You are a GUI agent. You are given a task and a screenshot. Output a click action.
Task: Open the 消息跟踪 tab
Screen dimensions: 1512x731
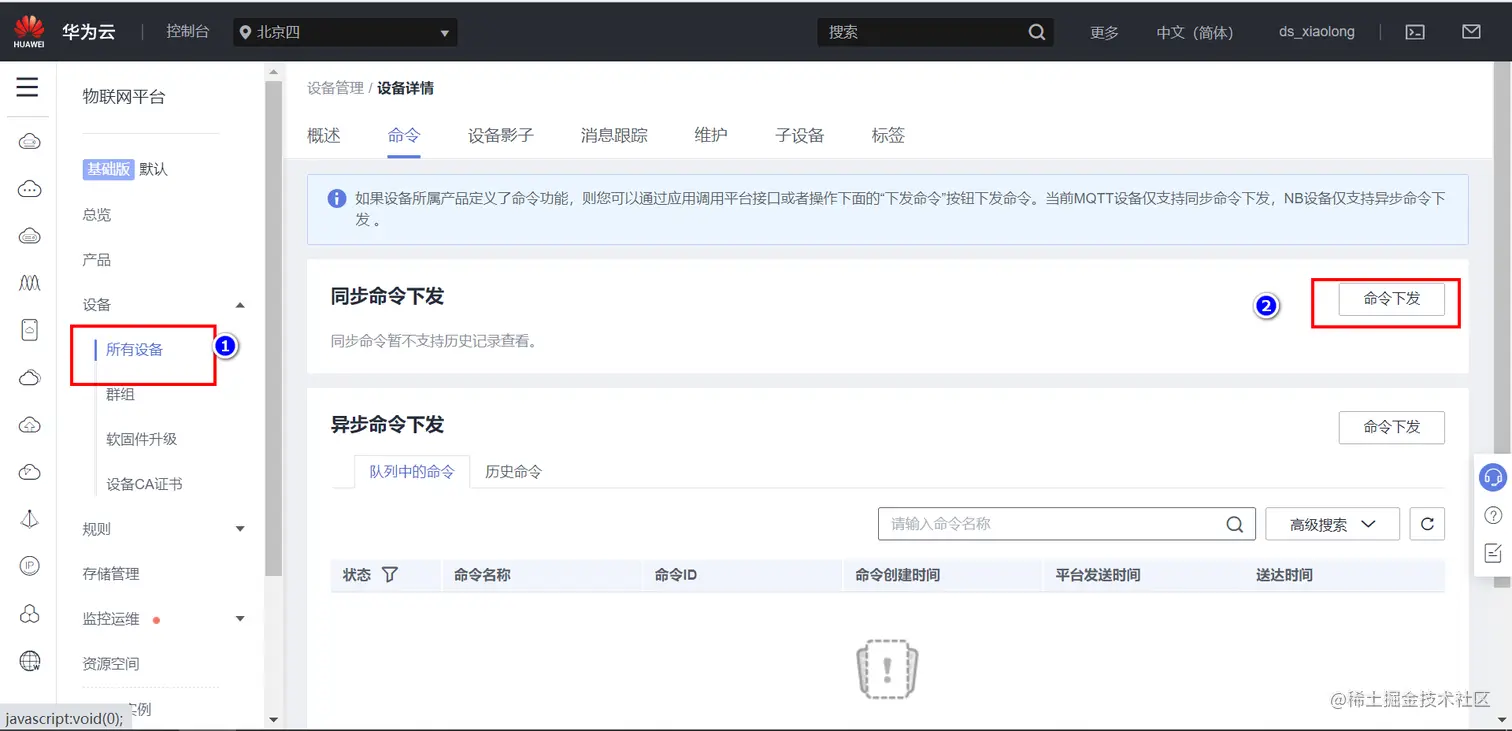tap(614, 136)
